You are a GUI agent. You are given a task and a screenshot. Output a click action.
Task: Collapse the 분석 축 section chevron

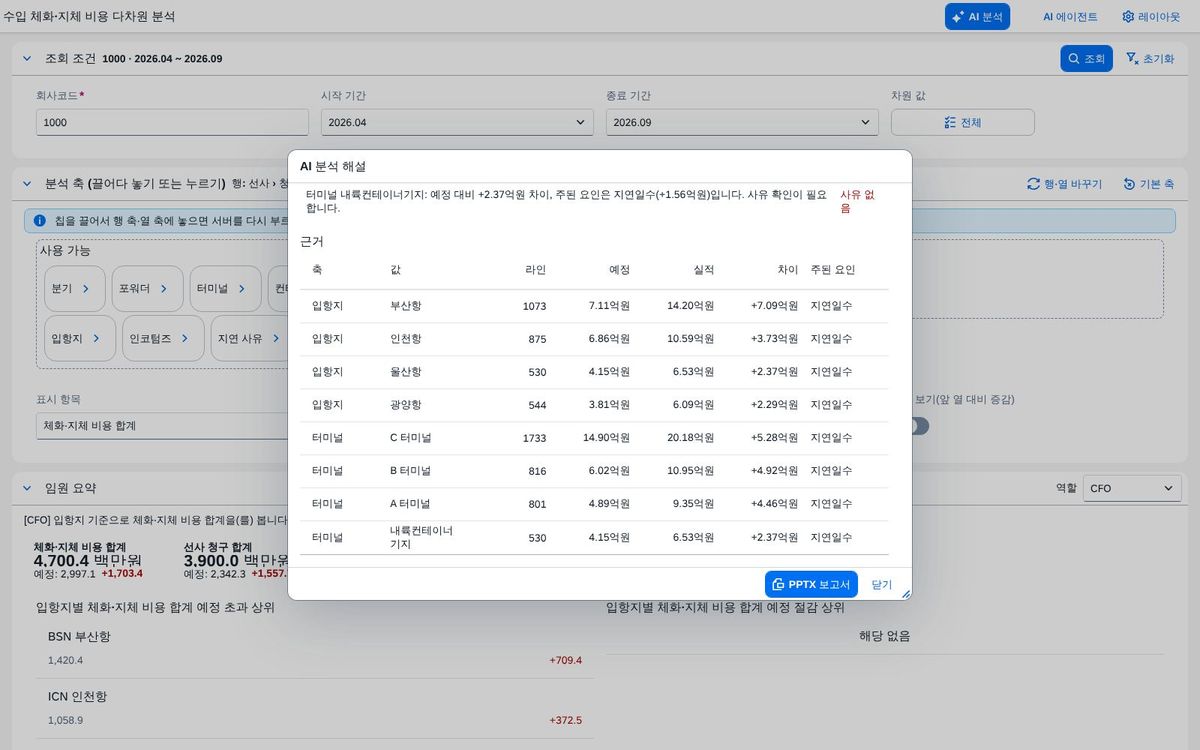click(27, 184)
